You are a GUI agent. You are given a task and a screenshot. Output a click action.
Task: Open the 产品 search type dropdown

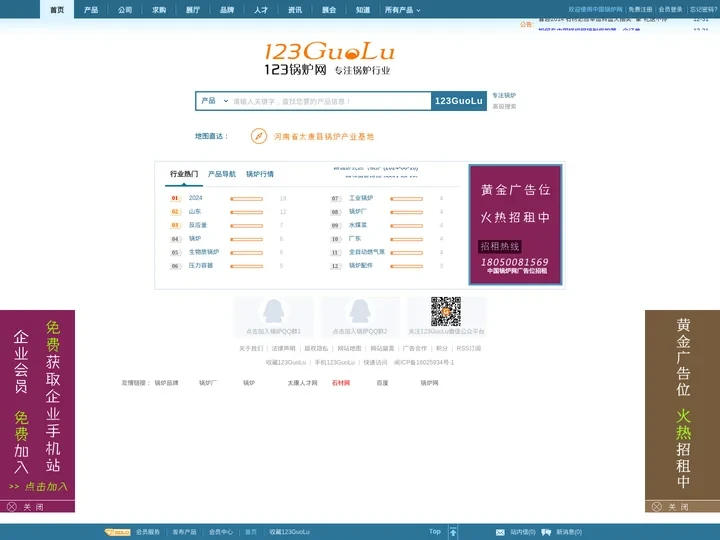point(214,101)
